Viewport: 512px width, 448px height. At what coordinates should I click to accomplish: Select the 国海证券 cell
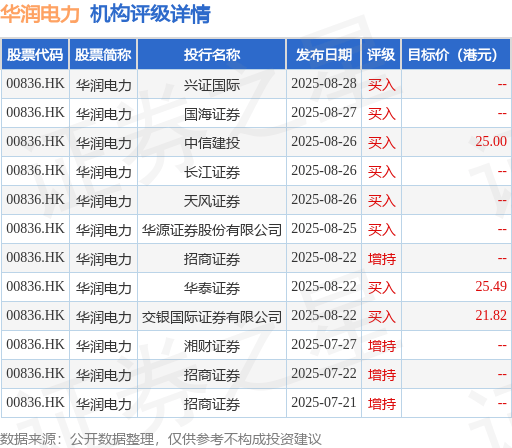[212, 114]
